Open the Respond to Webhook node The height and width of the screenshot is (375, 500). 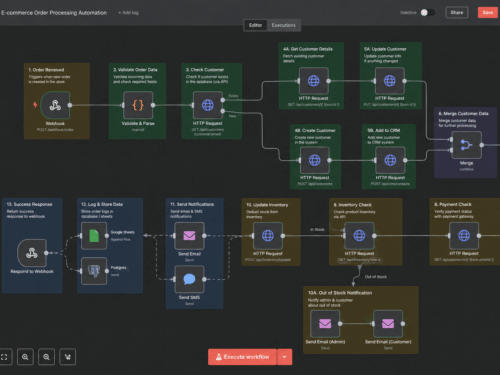[32, 253]
